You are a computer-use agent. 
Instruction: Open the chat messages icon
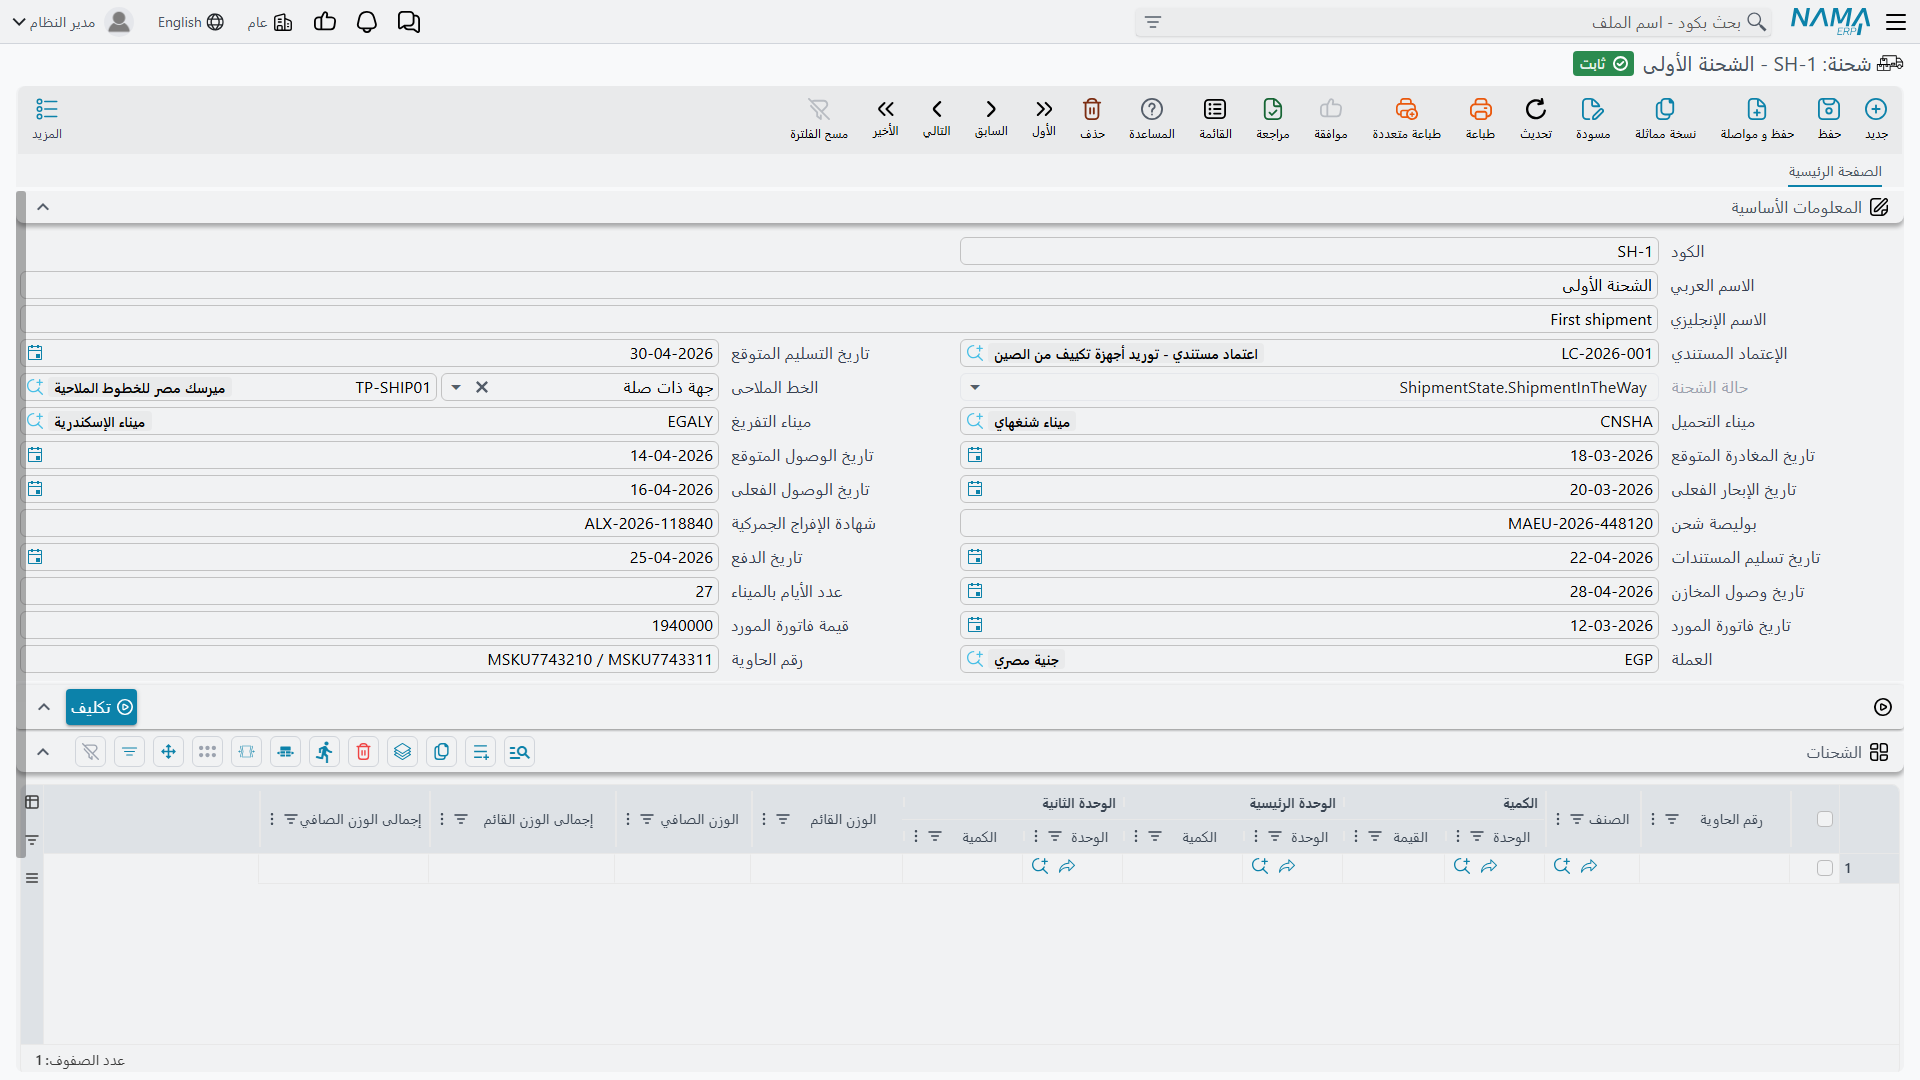coord(409,22)
